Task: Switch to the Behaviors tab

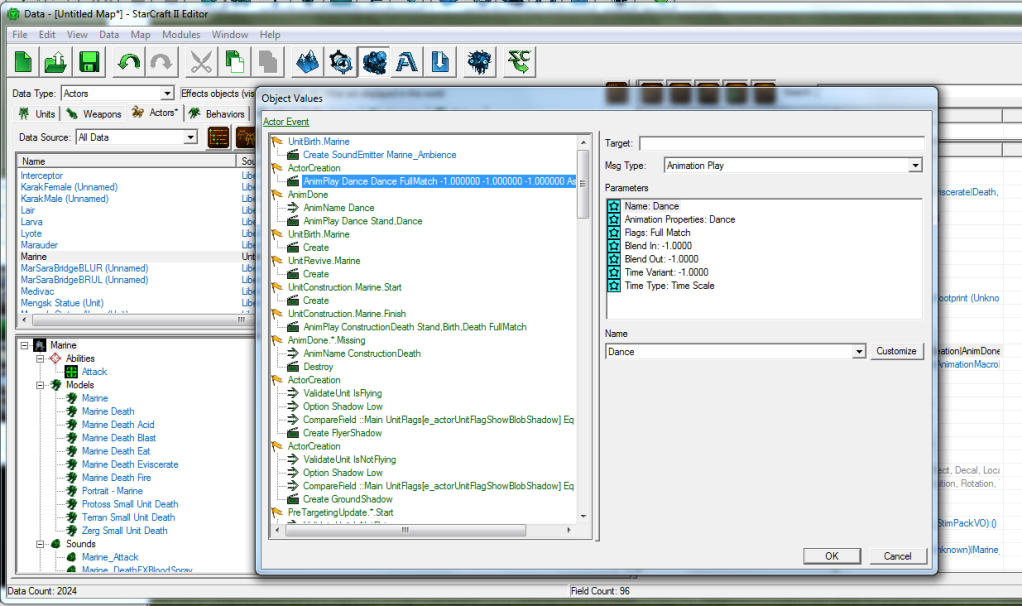Action: [x=217, y=114]
